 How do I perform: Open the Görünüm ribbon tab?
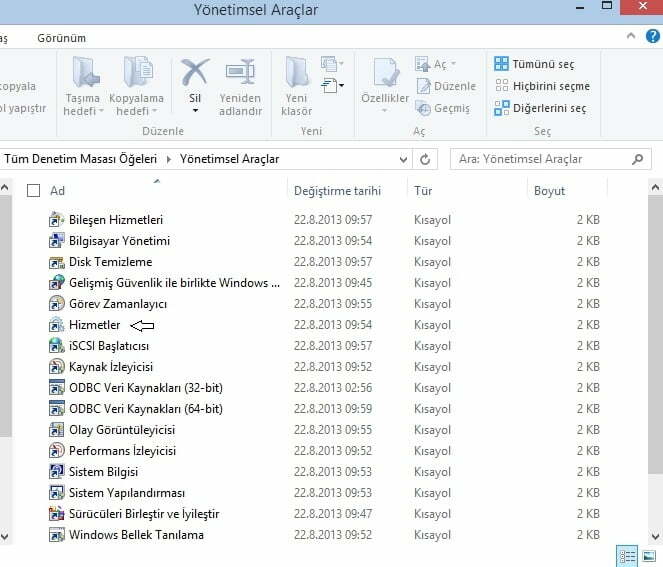(x=61, y=38)
